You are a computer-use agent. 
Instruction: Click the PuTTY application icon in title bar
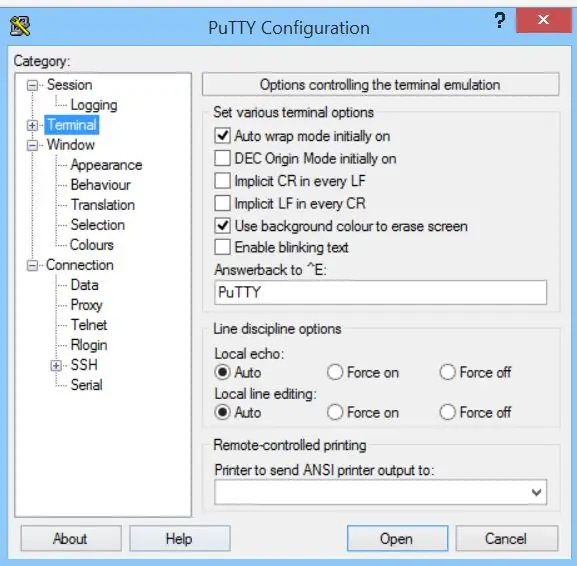(x=20, y=26)
